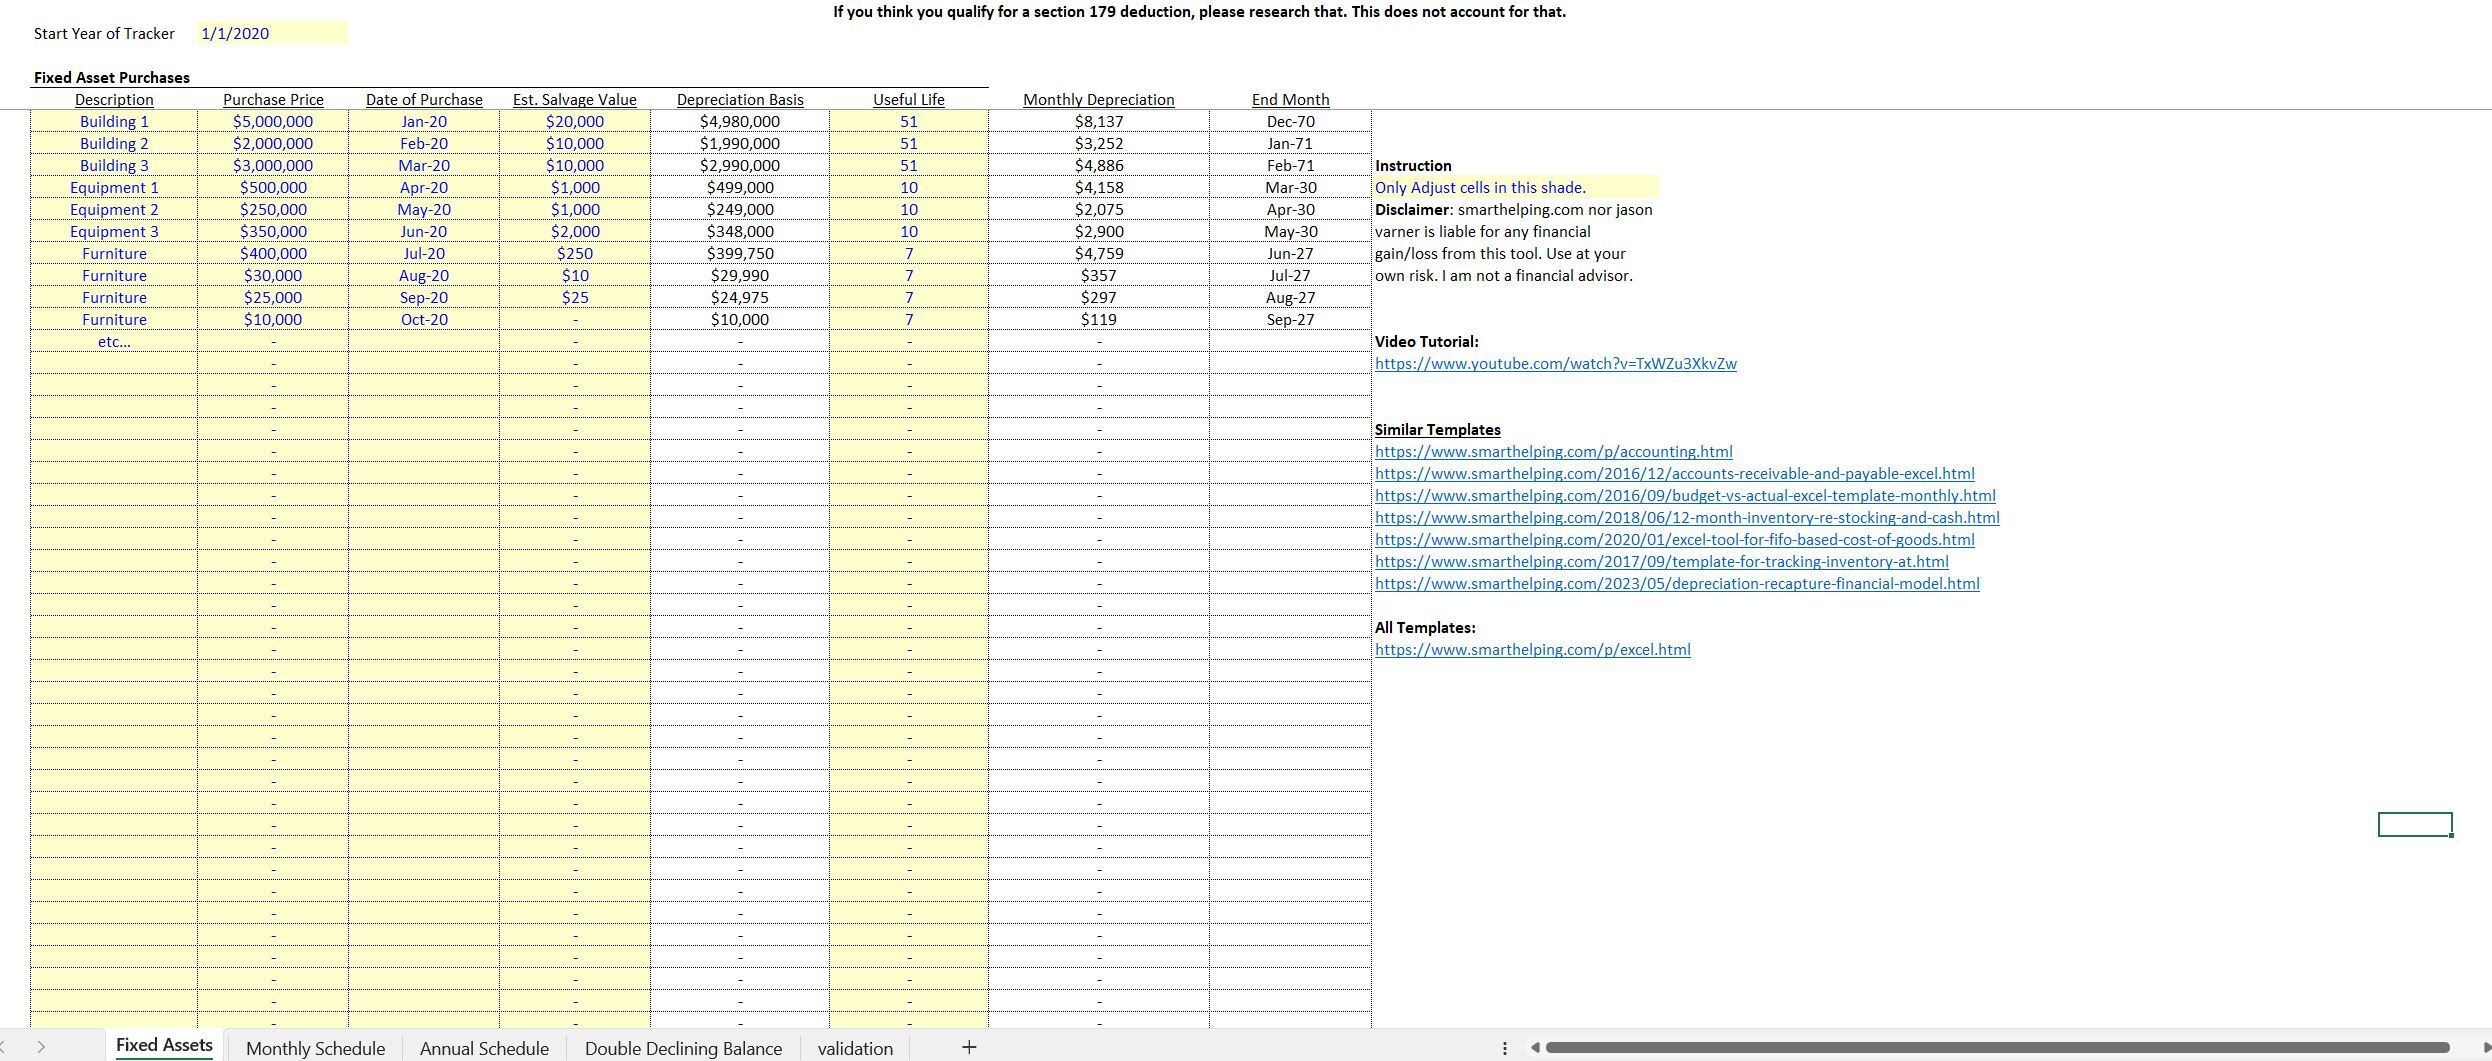
Task: Select useful life 51 for Building 1
Action: (909, 122)
